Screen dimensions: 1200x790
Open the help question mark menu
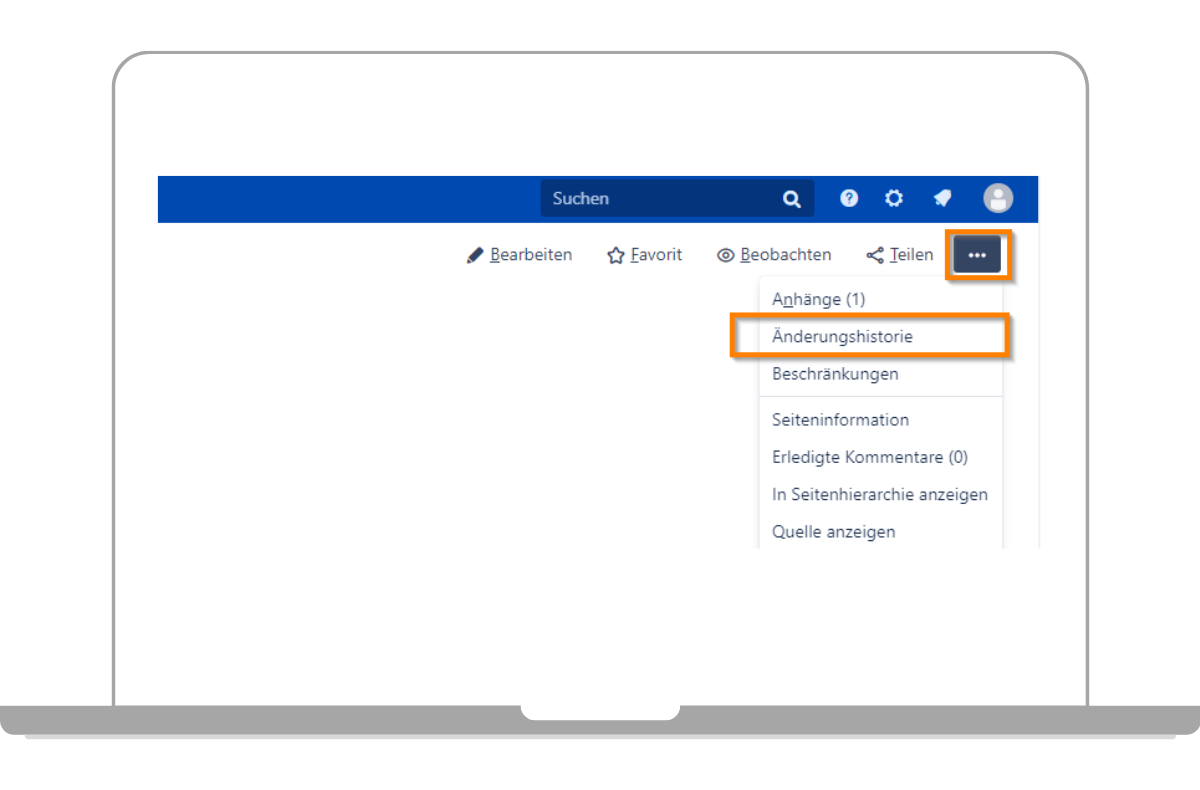tap(849, 198)
